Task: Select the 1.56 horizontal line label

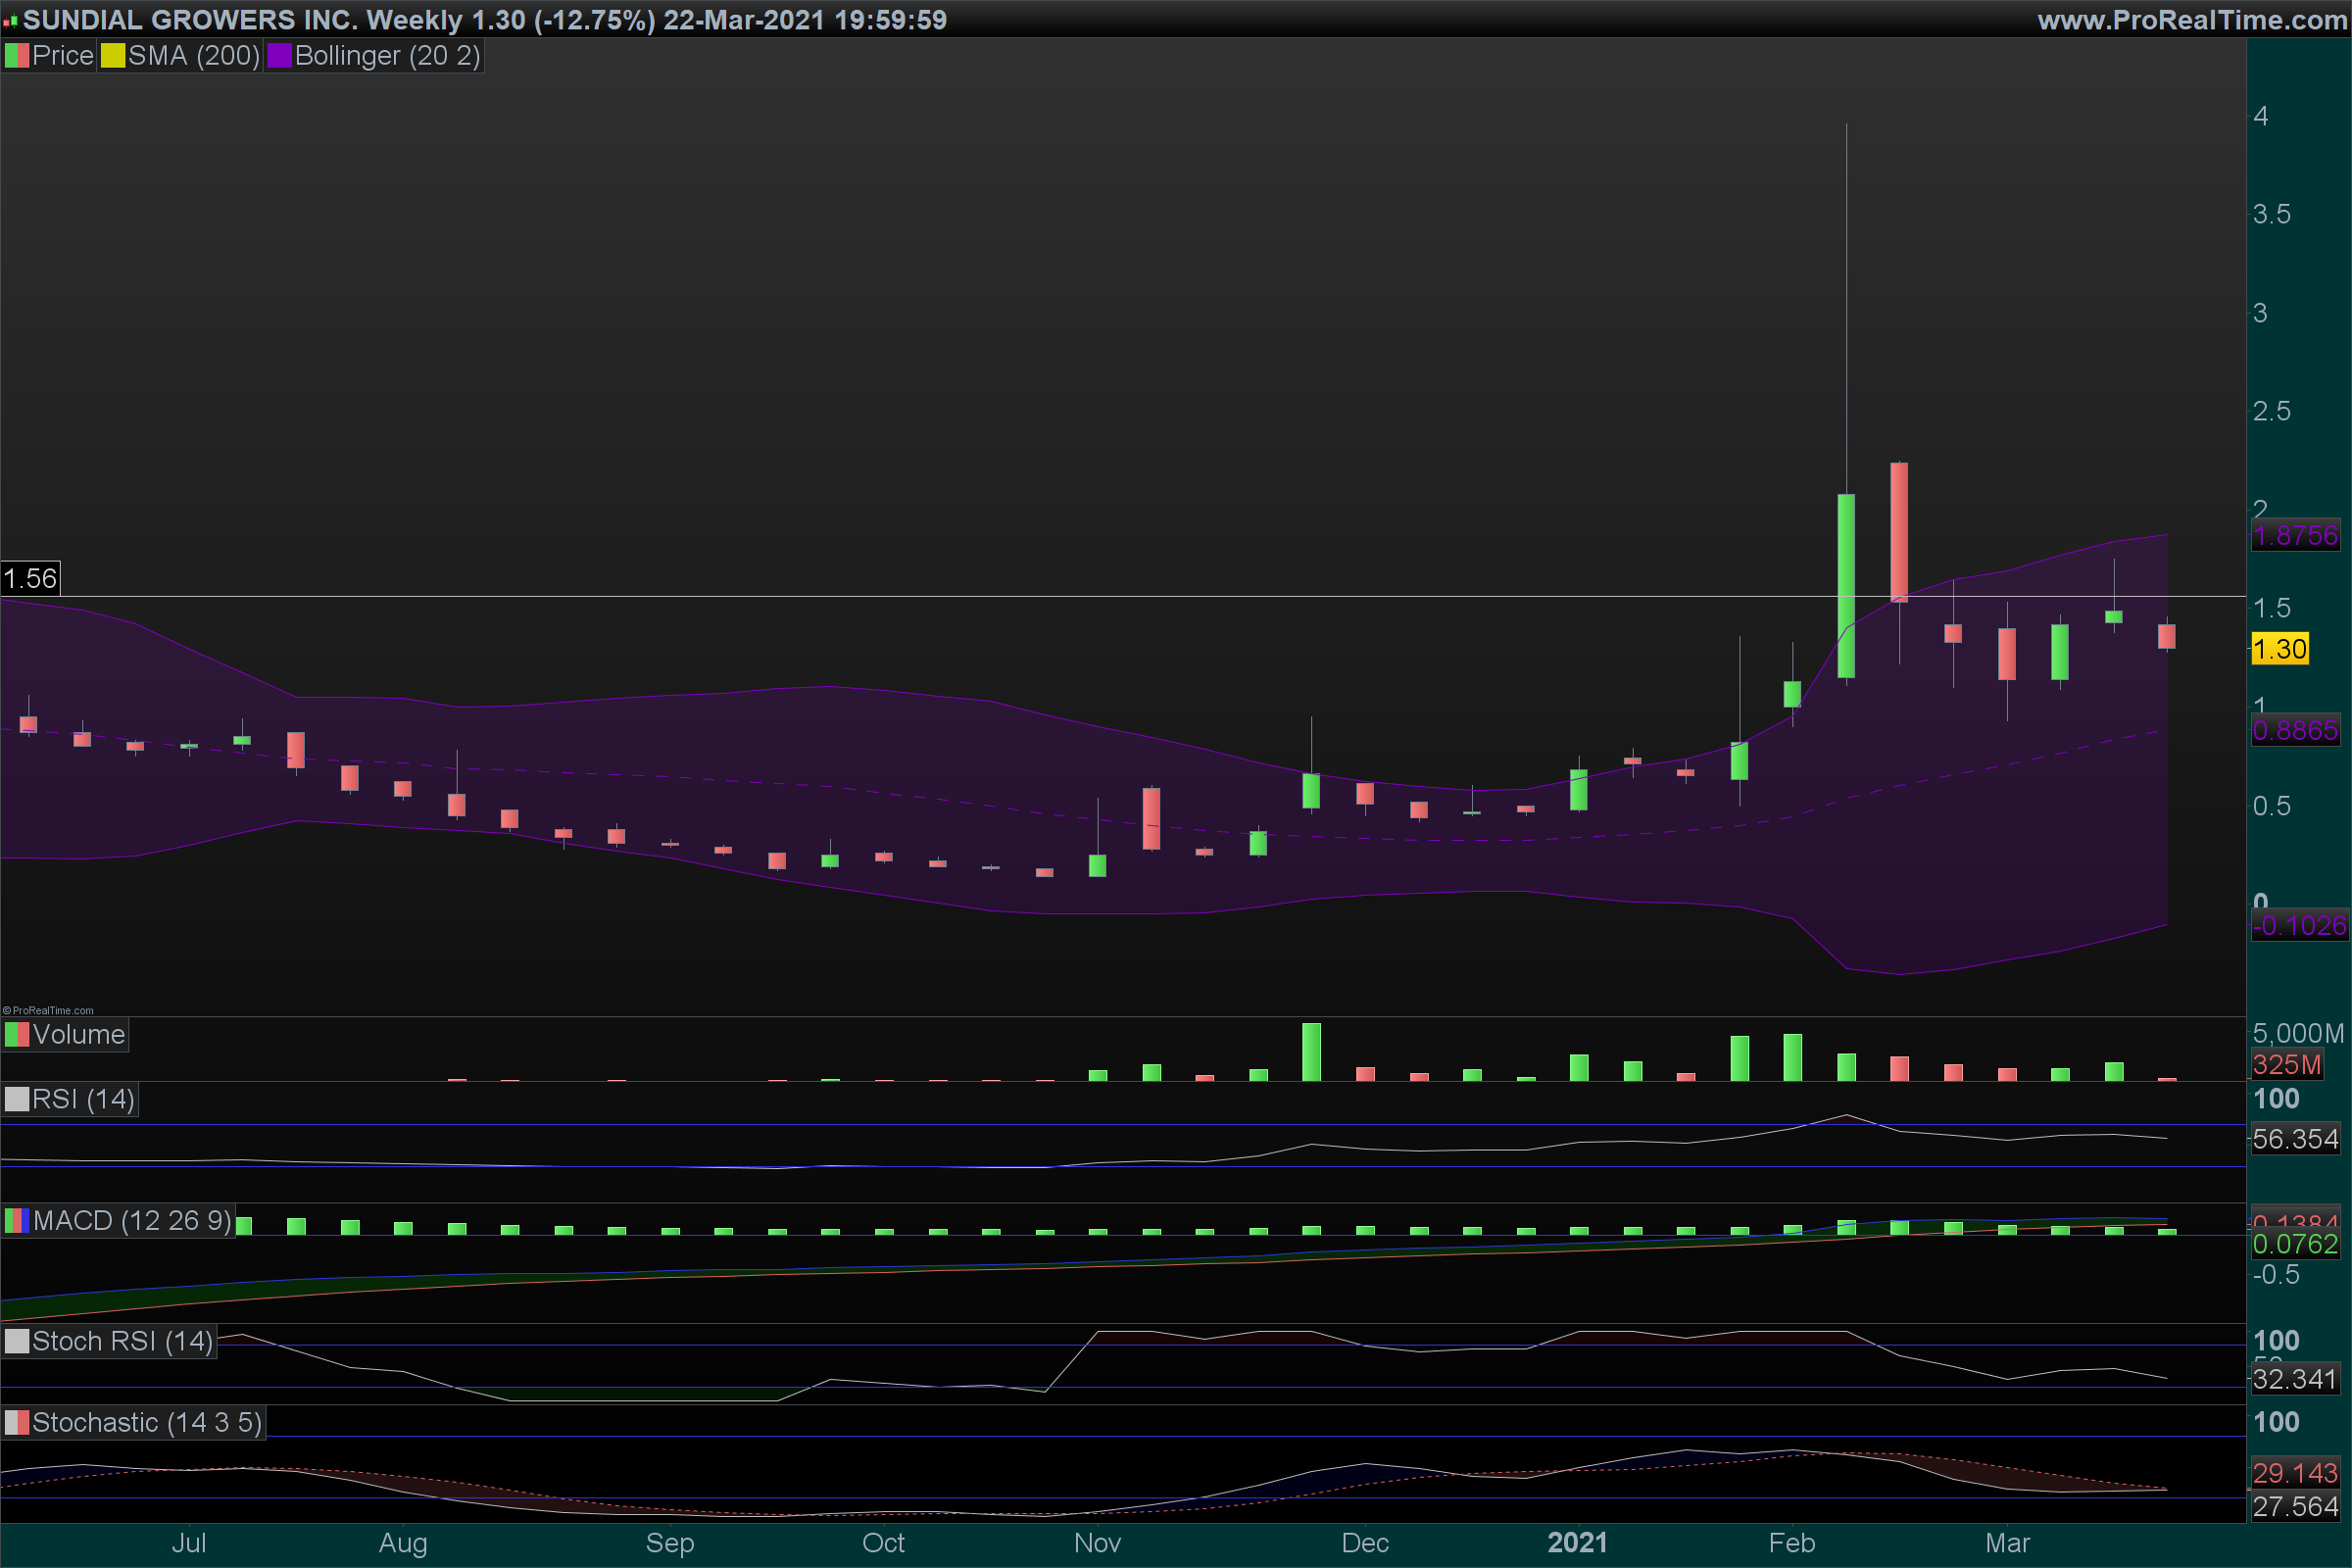Action: point(30,578)
